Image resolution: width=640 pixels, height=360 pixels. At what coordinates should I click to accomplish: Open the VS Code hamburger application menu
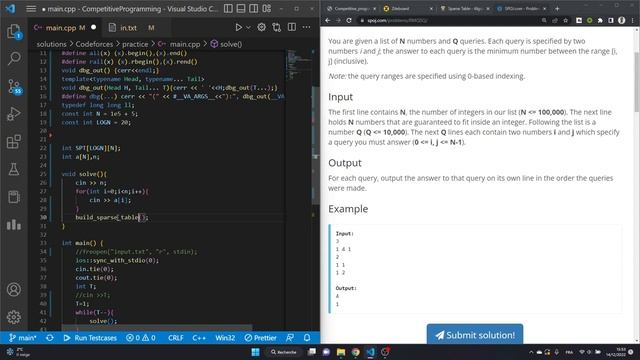(31, 9)
